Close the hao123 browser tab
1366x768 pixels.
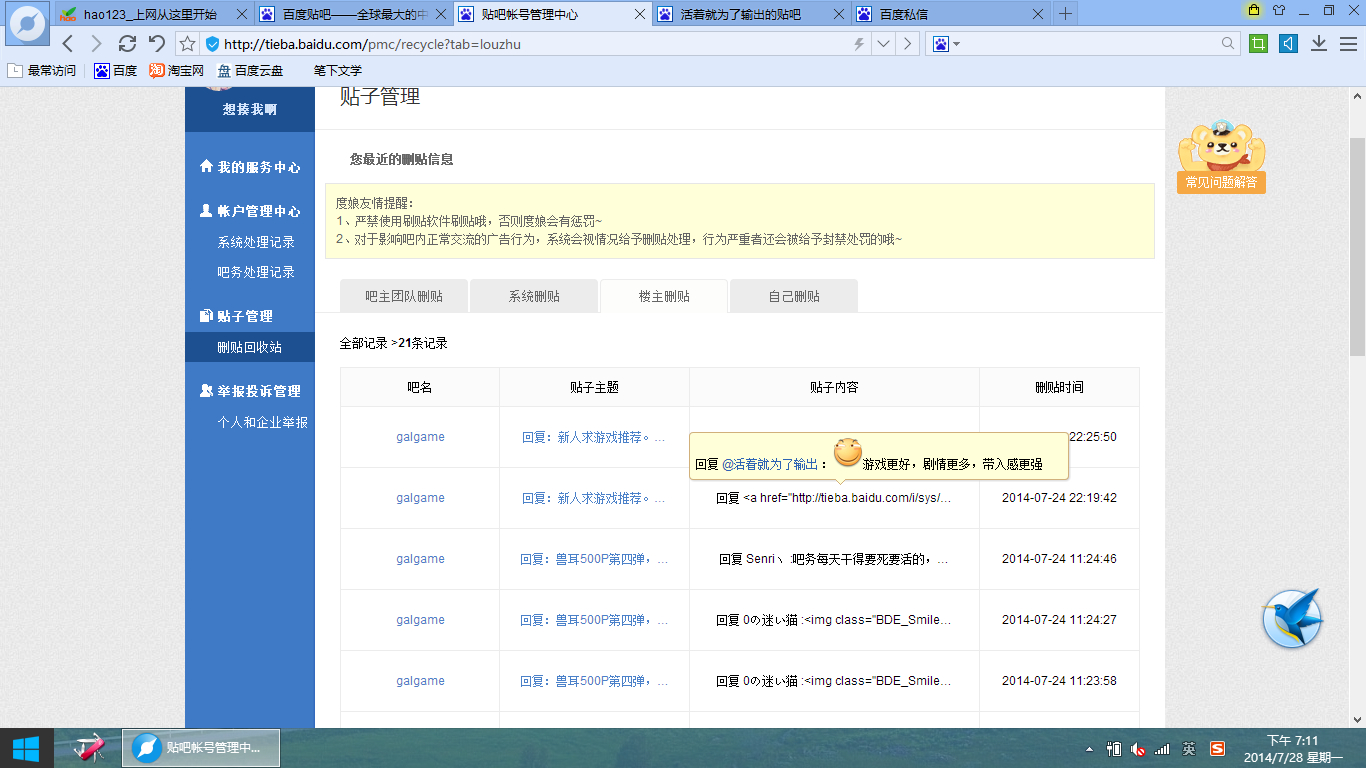241,14
